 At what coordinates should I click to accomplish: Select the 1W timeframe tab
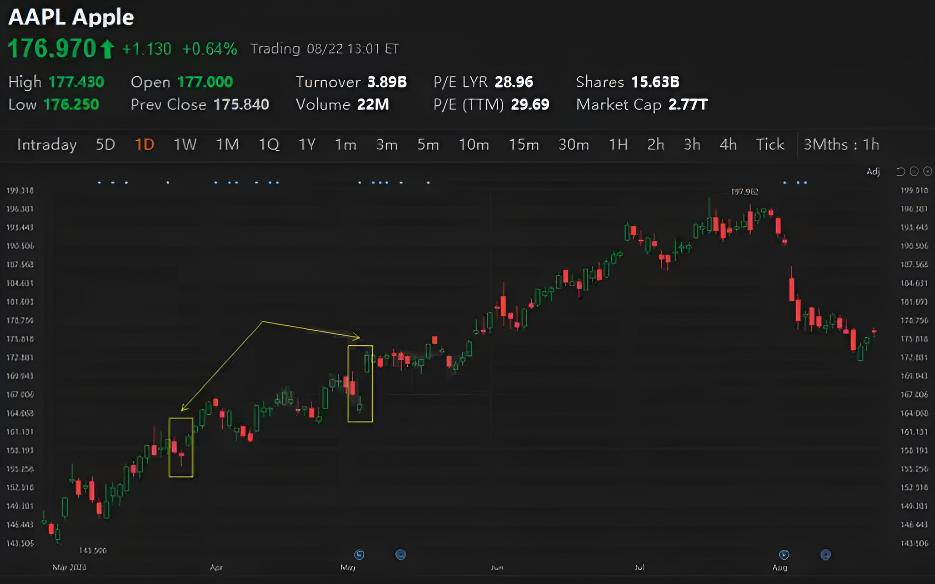point(185,144)
